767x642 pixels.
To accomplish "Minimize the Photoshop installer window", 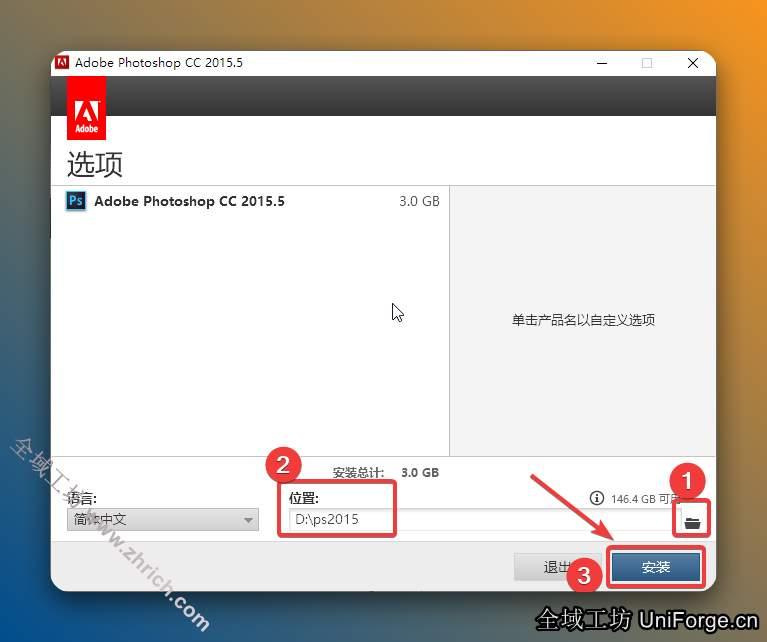I will click(x=602, y=63).
